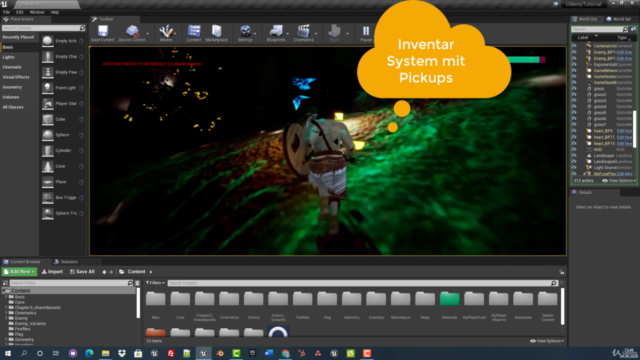Screen dimensions: 640x360
Task: Open the Content toolbar icon
Action: 194,31
